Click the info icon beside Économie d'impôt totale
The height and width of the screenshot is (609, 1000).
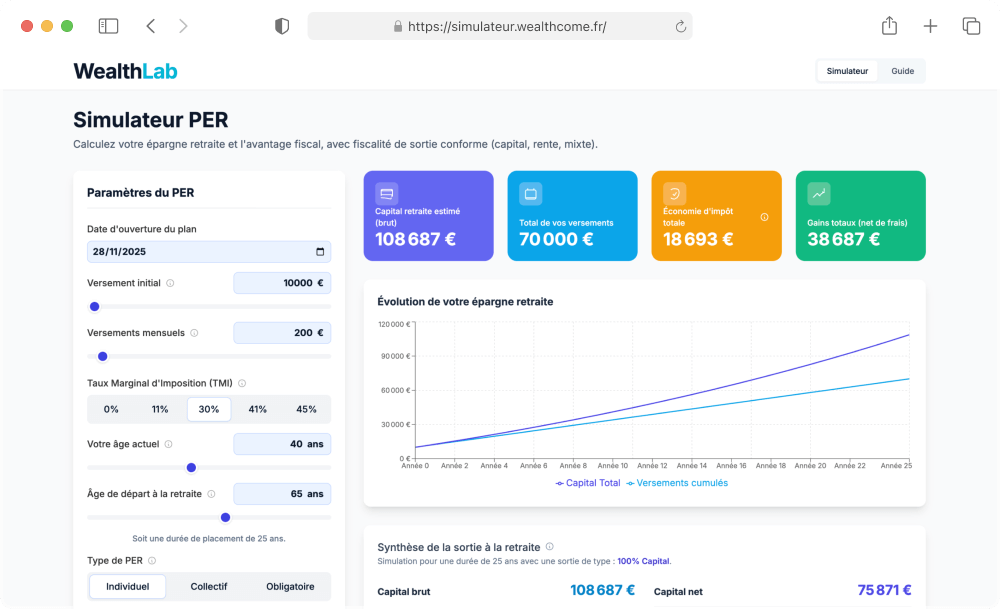[x=766, y=216]
